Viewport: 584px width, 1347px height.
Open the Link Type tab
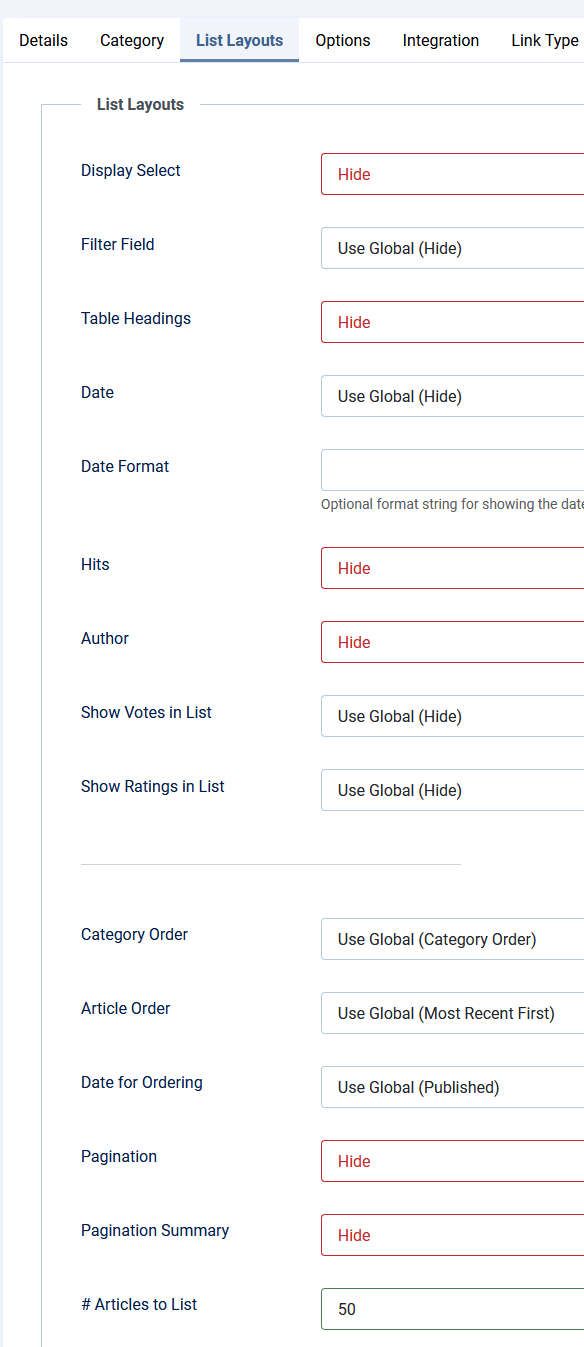[x=543, y=40]
